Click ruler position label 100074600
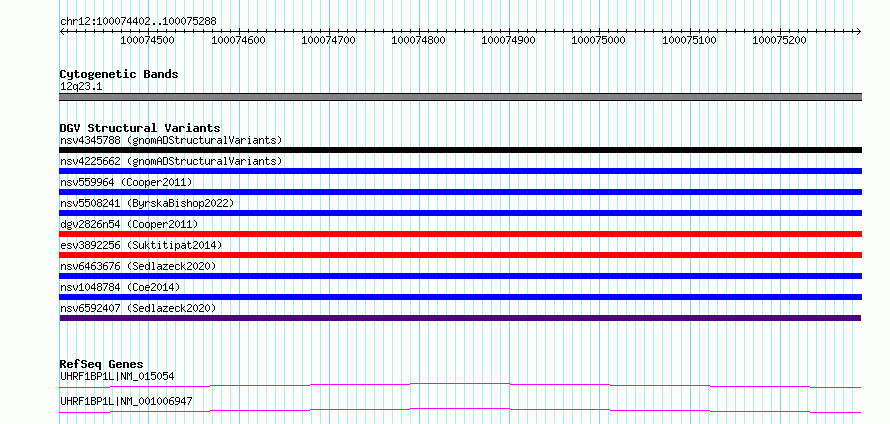The image size is (890, 424). [238, 40]
